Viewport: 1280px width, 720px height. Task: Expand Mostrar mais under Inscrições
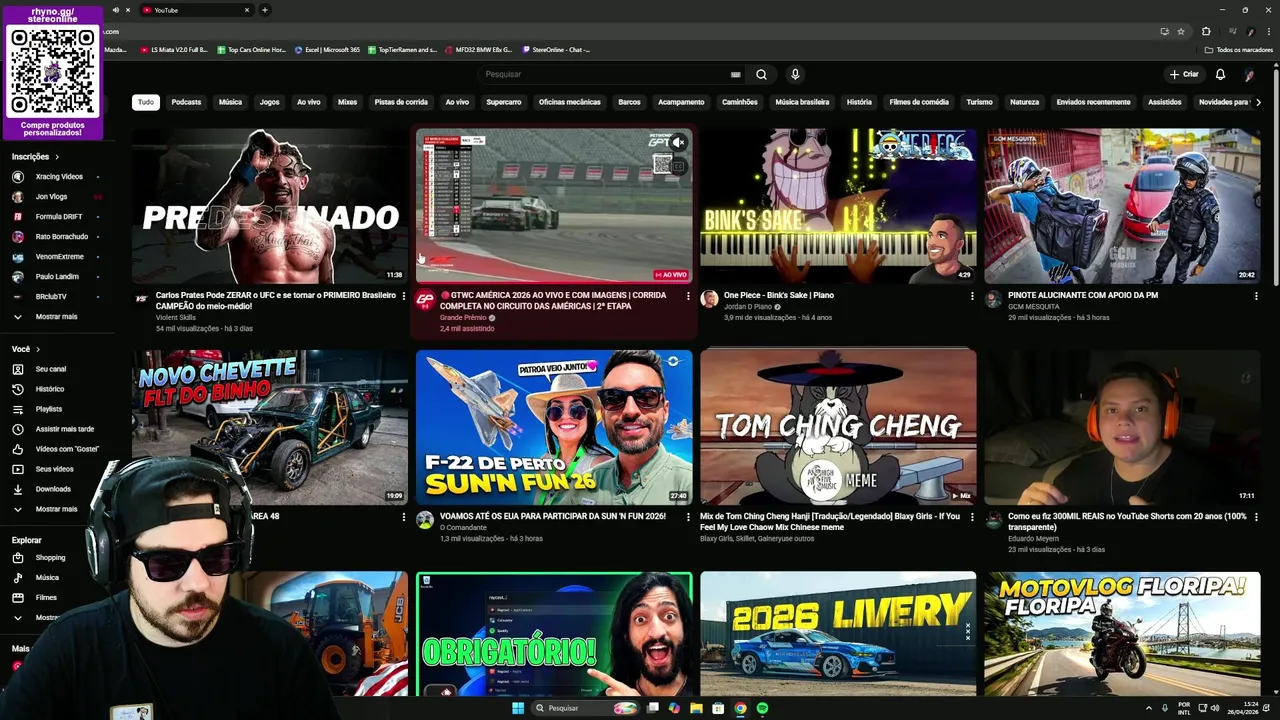click(55, 316)
